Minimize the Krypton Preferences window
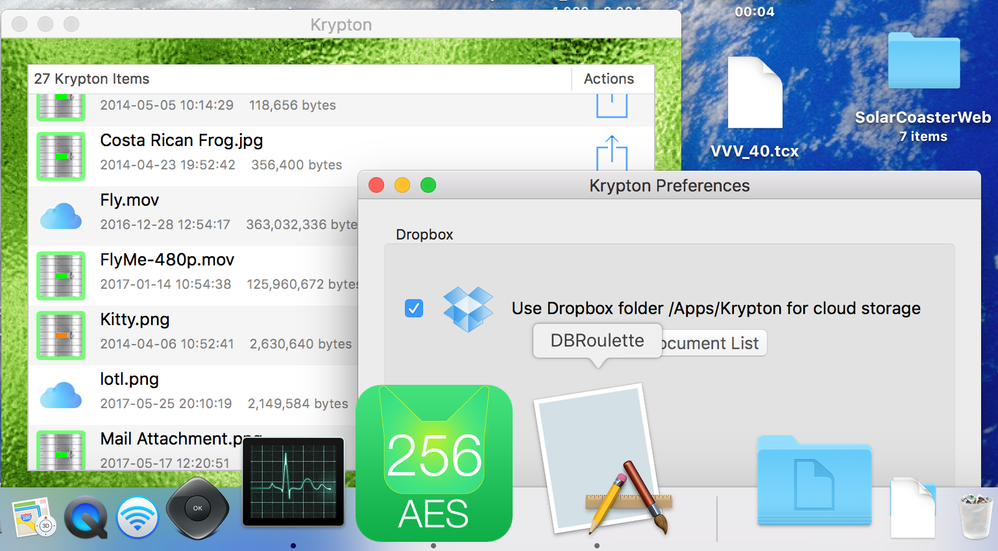The height and width of the screenshot is (551, 998). coord(402,185)
